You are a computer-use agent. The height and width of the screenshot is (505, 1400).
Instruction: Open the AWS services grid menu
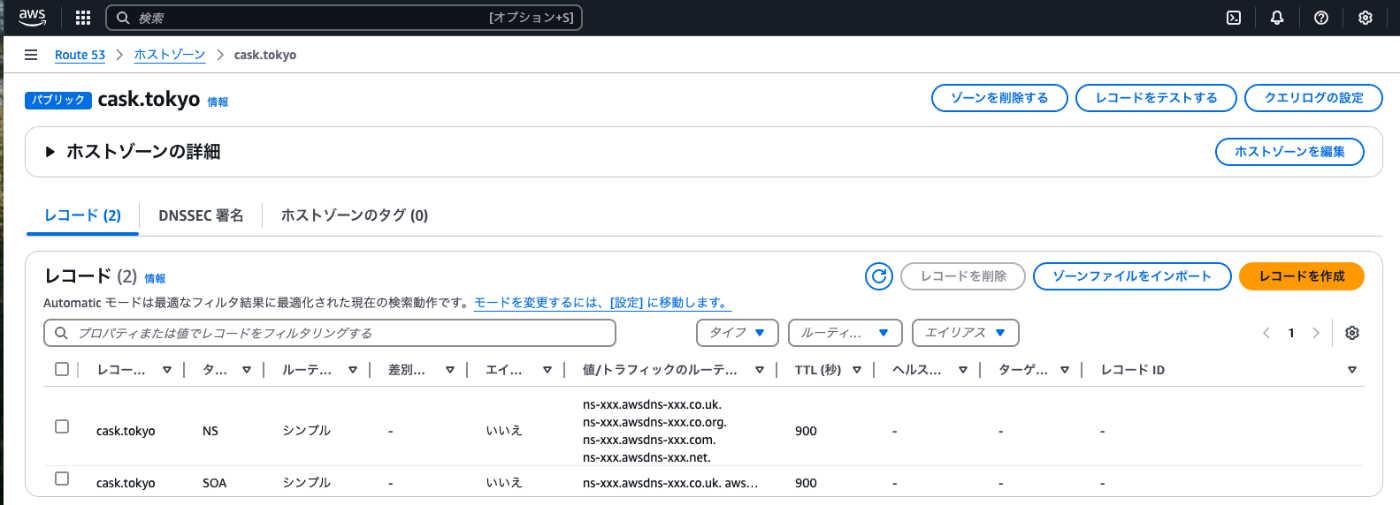(83, 18)
